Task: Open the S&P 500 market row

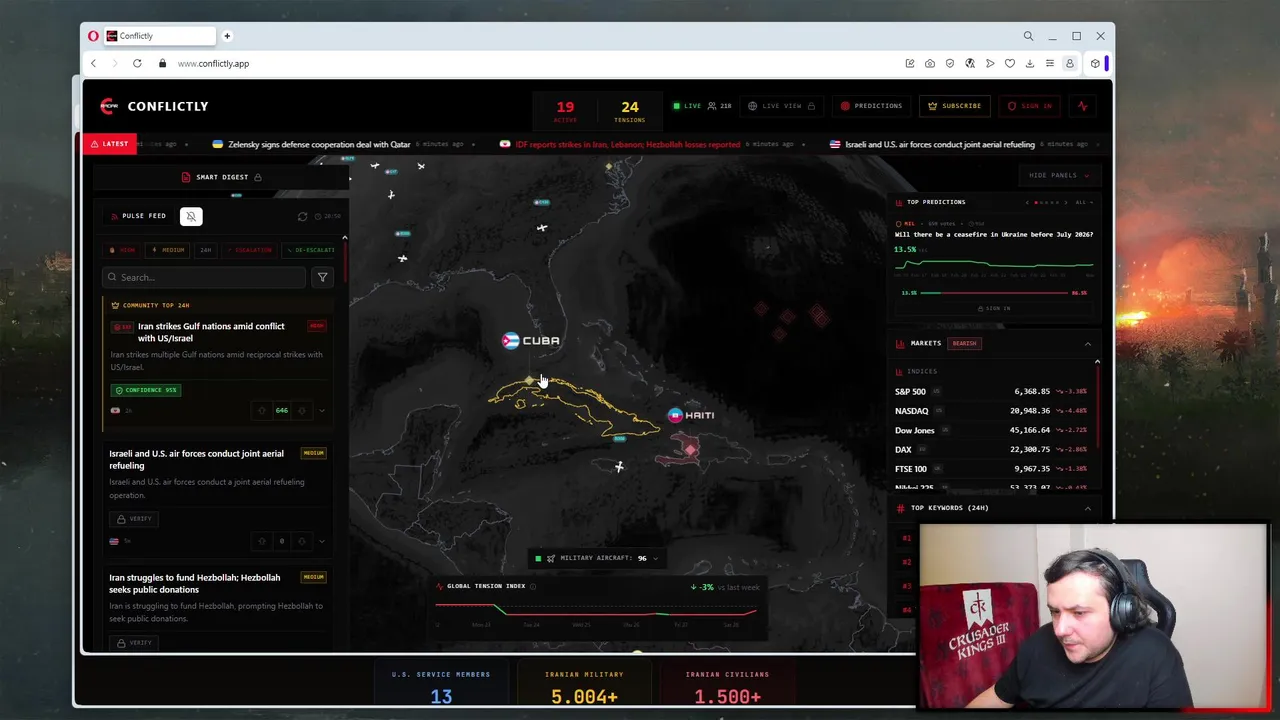Action: point(991,392)
